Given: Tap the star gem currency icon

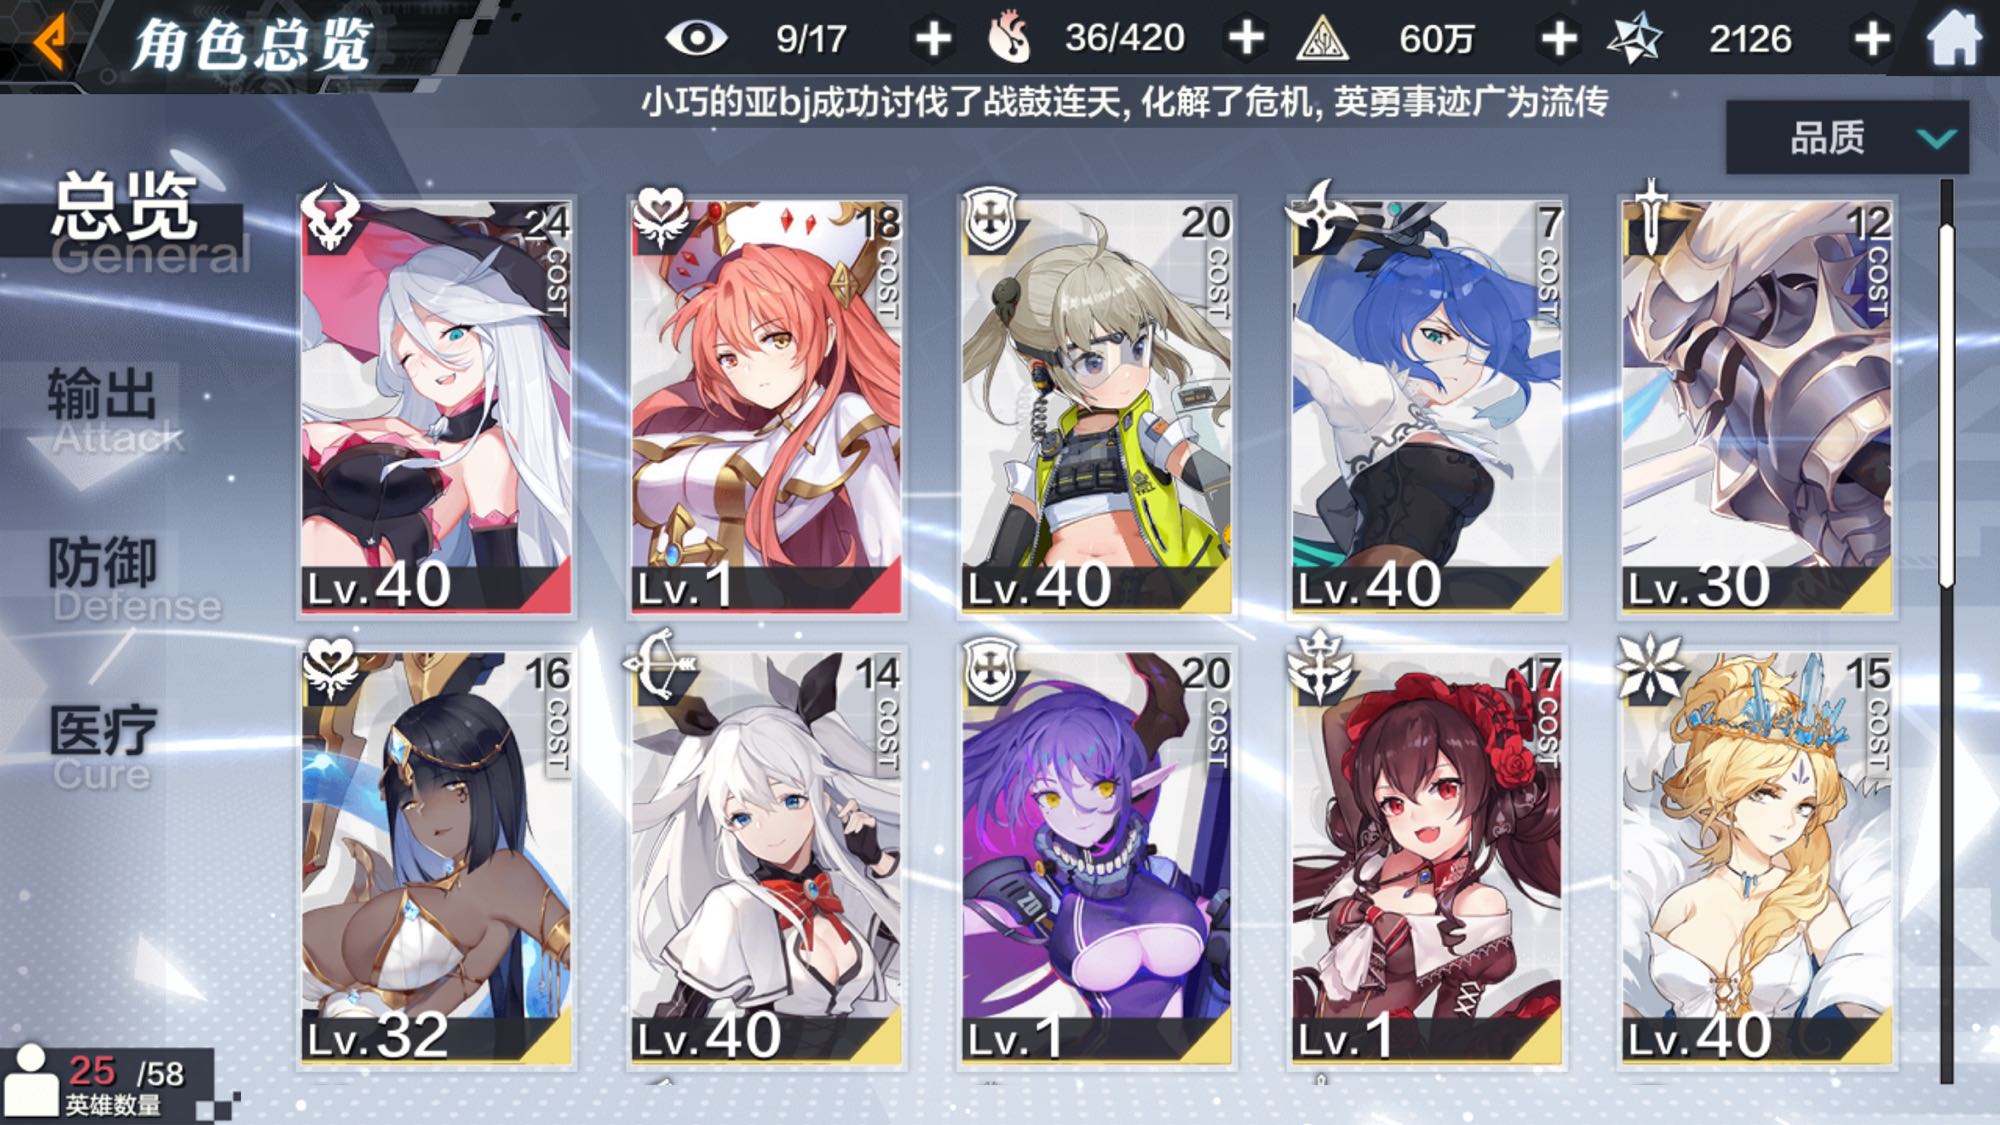Looking at the screenshot, I should click(1634, 39).
